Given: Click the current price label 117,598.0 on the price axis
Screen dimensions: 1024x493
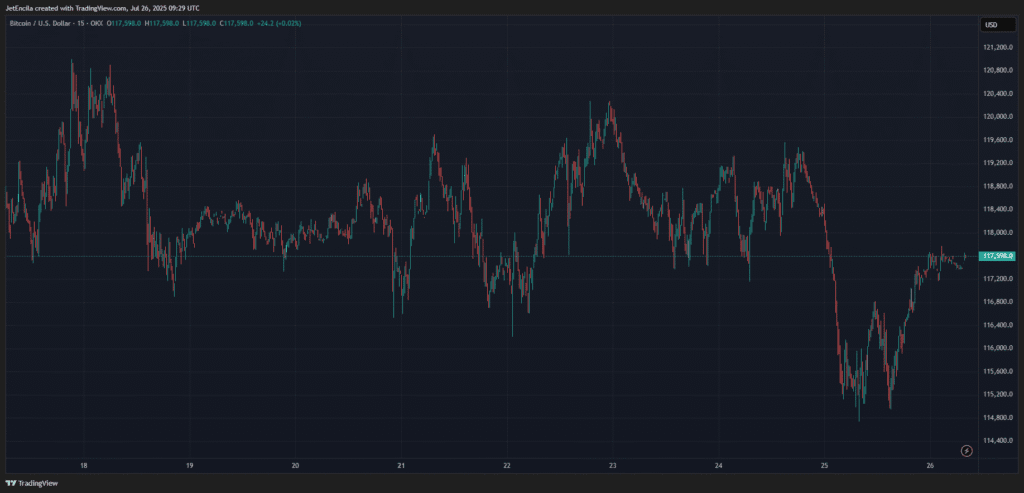Looking at the screenshot, I should 1000,256.
